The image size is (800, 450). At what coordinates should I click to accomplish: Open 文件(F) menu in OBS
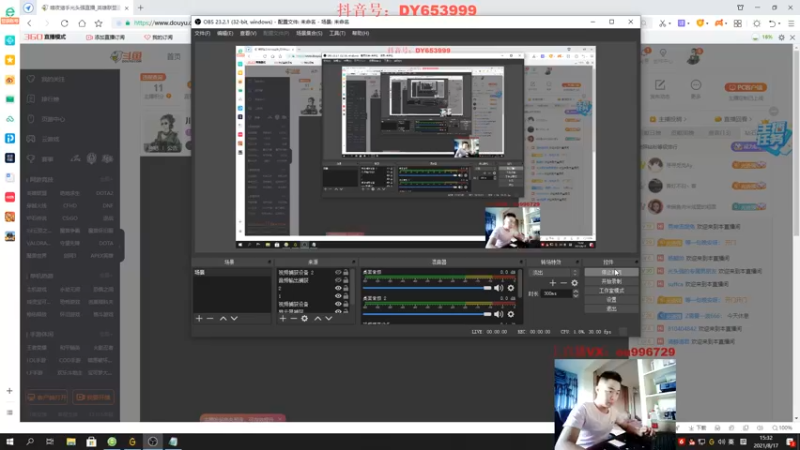tap(202, 33)
